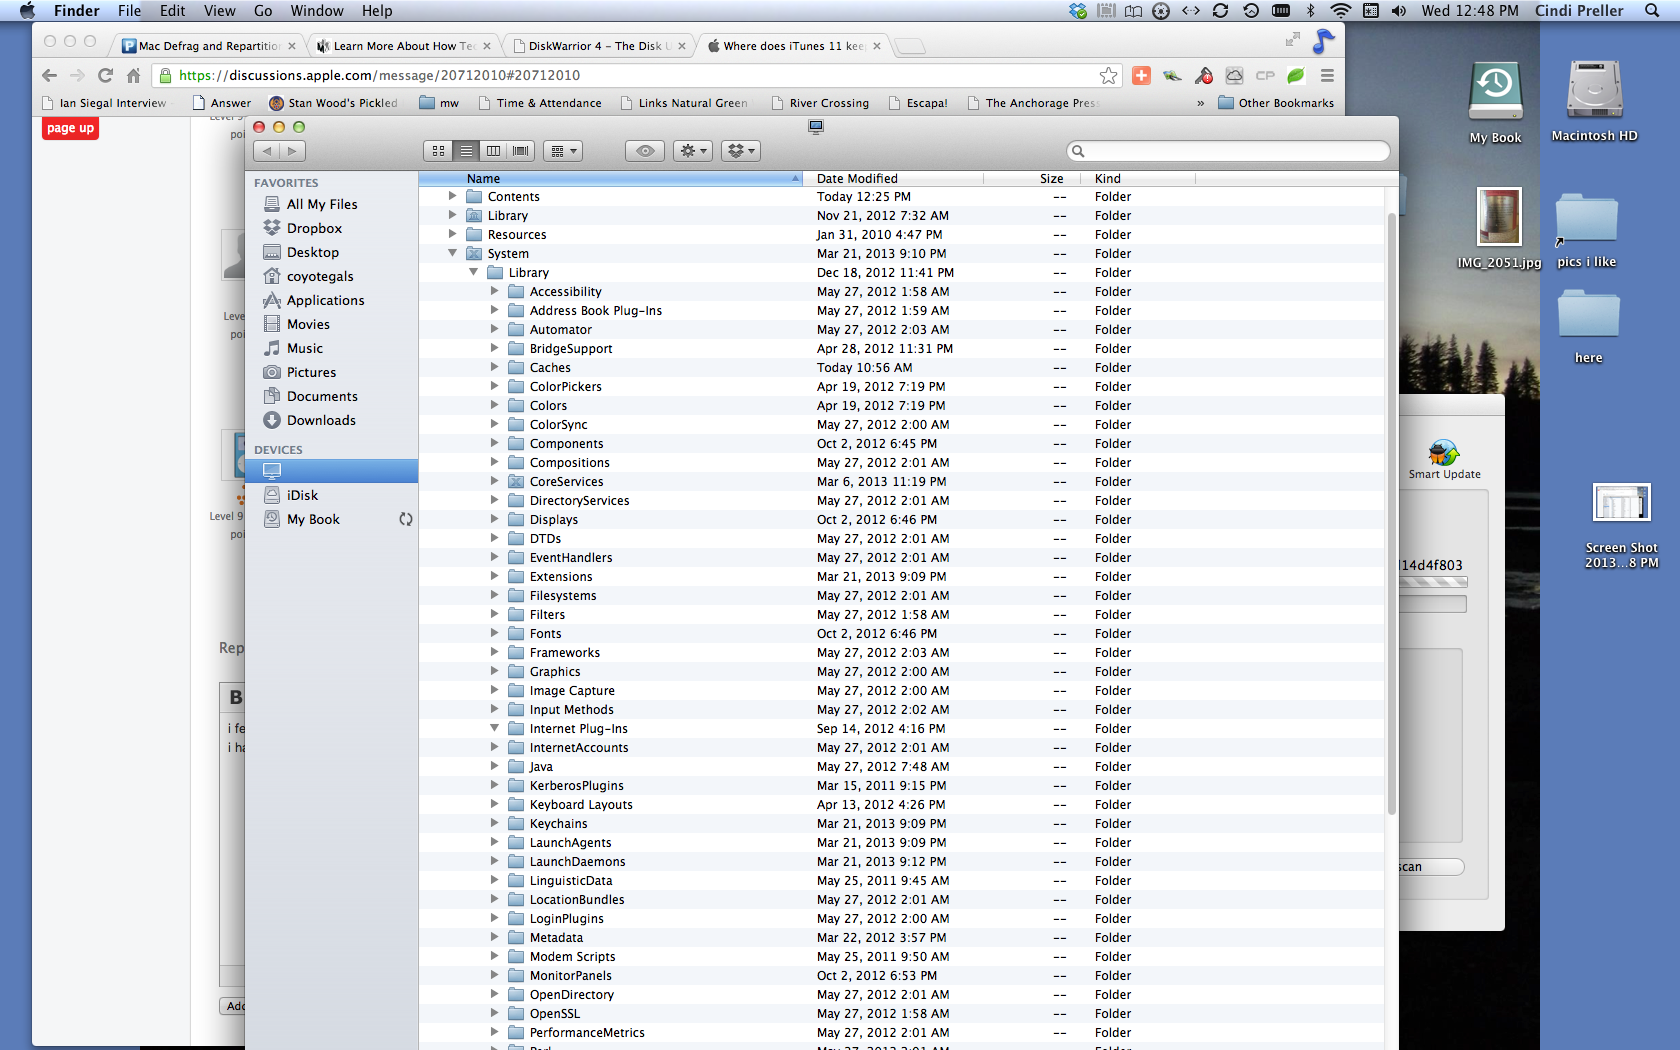Open the Edit menu

pos(172,11)
